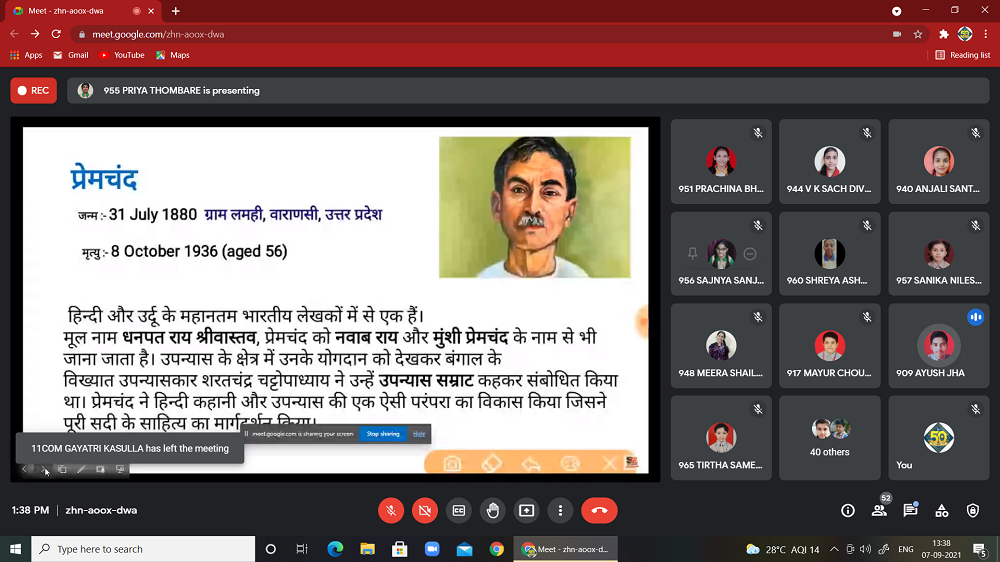Turn on the camera in Meet
Screen dimensions: 1000x562
[425, 510]
